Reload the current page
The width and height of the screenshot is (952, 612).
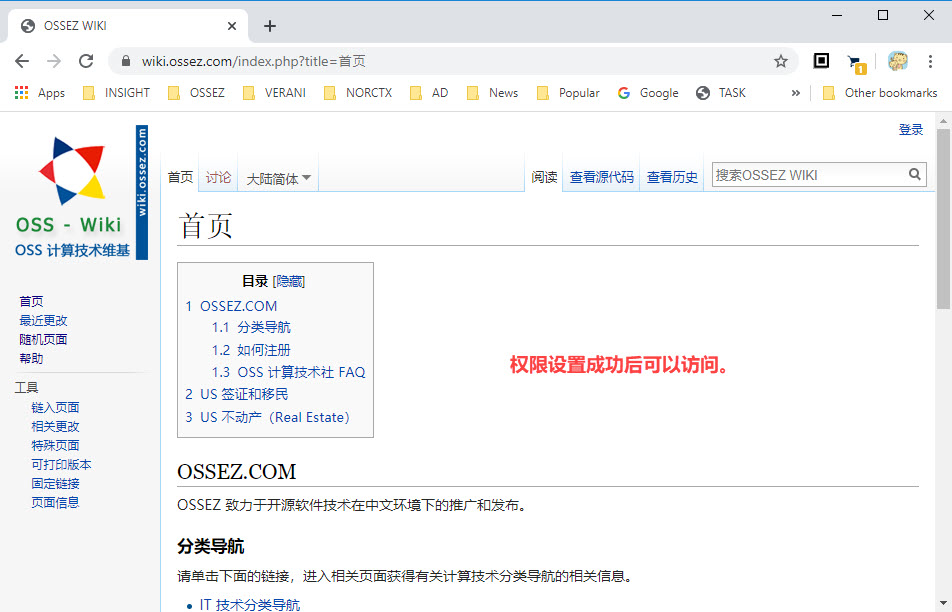(x=86, y=60)
